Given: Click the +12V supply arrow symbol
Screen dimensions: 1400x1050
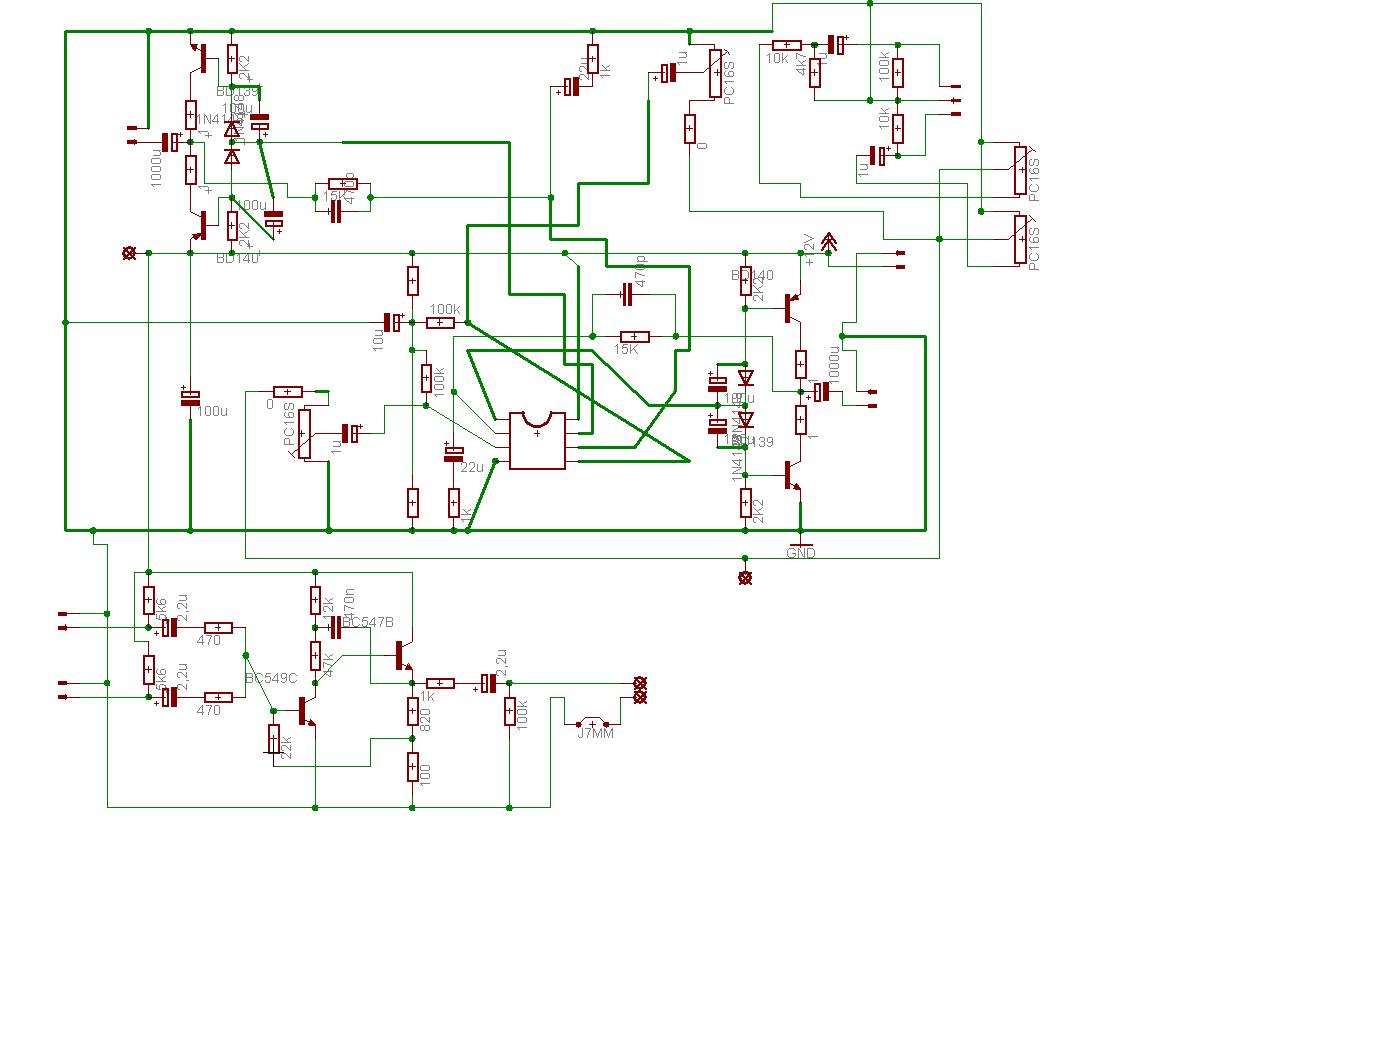Looking at the screenshot, I should (828, 242).
